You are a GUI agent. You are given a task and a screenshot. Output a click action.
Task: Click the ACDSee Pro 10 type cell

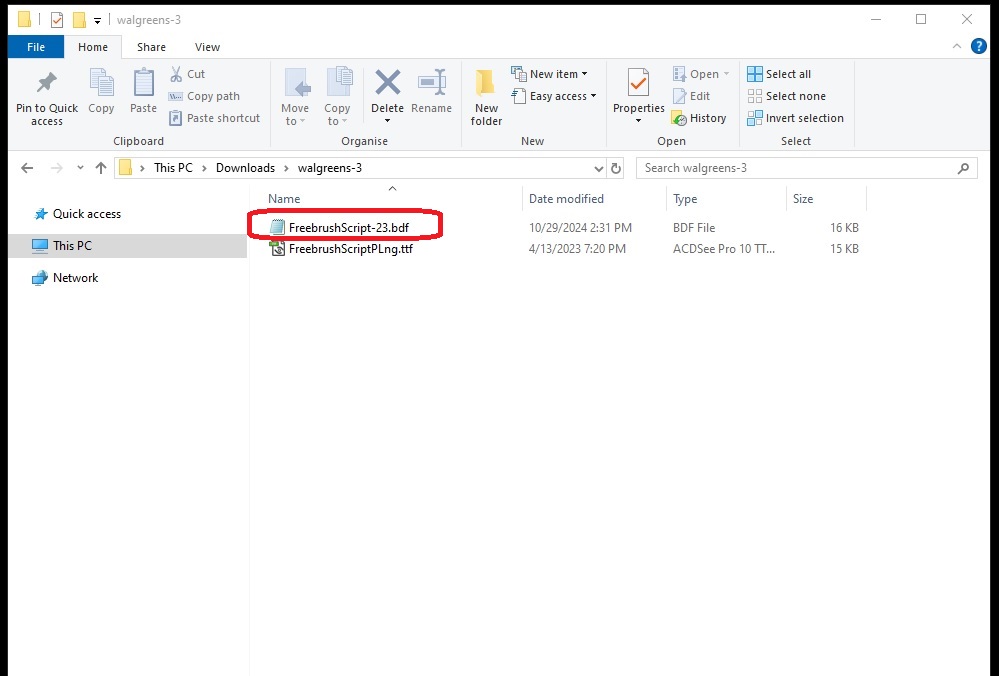[724, 249]
